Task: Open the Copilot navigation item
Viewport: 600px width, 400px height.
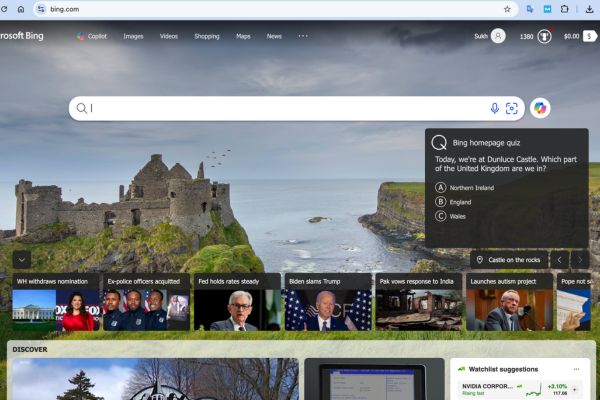Action: tap(91, 36)
